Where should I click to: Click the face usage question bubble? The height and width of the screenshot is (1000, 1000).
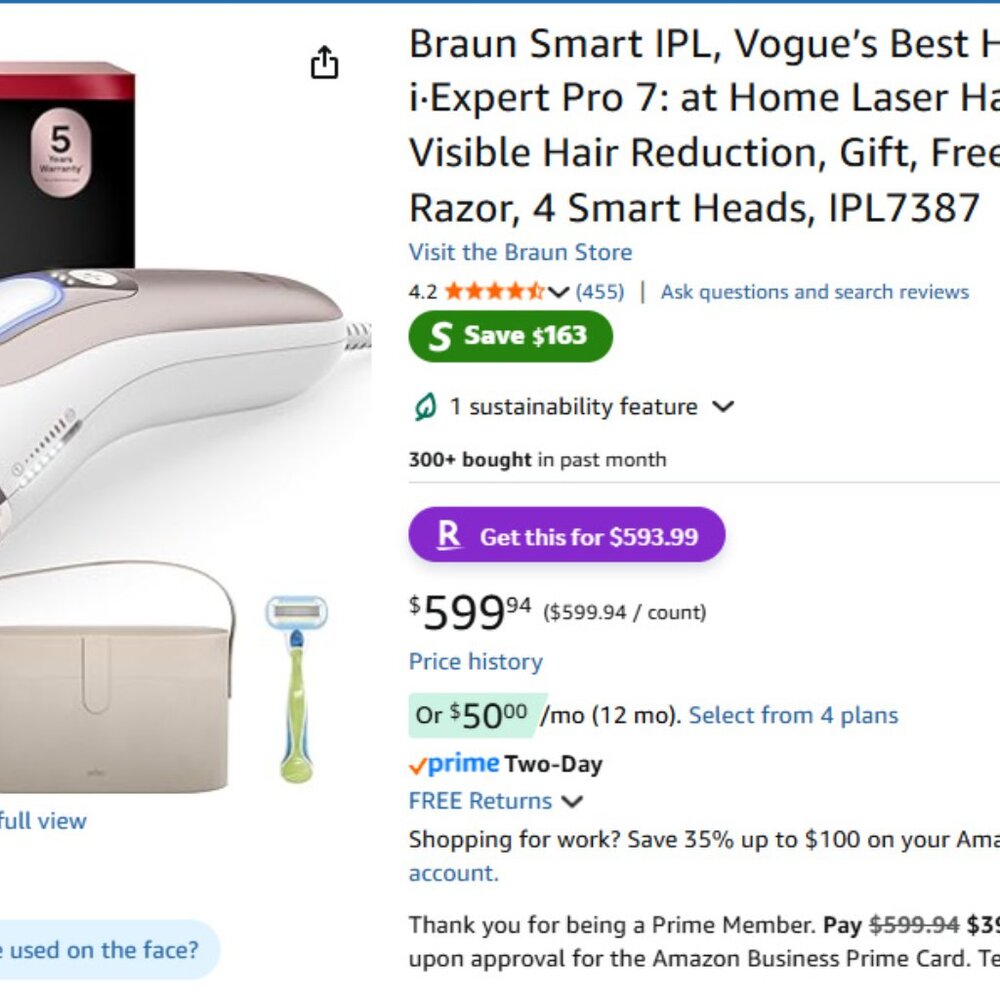click(100, 950)
